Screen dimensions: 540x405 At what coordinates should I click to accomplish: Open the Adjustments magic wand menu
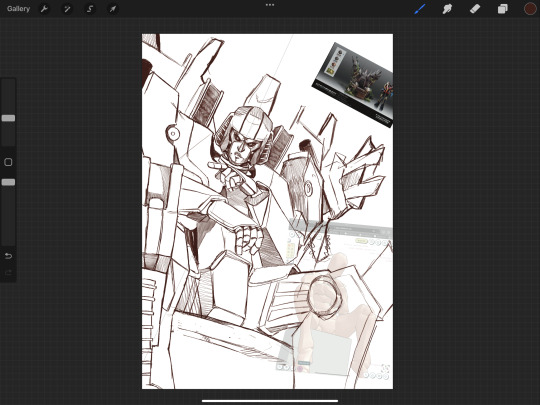click(67, 9)
